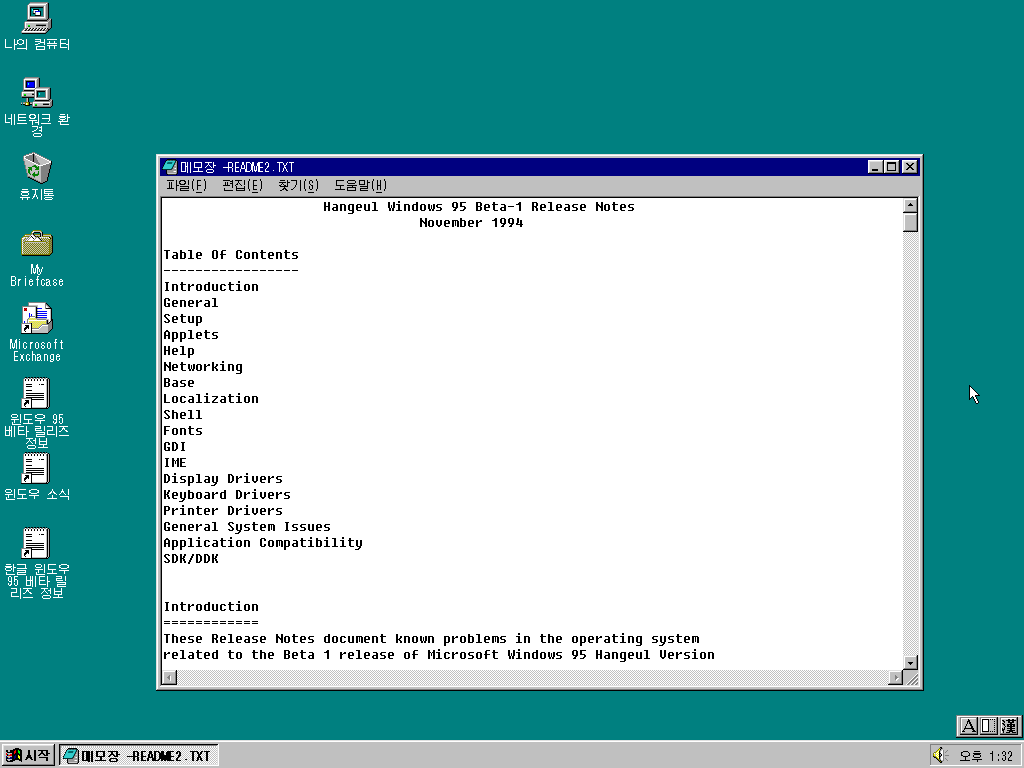
Task: Open the 시작 Start button
Action: (28, 756)
